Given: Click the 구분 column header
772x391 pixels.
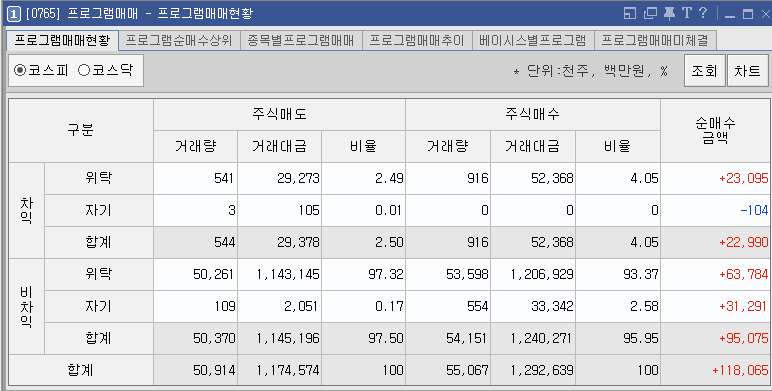Looking at the screenshot, I should (81, 130).
